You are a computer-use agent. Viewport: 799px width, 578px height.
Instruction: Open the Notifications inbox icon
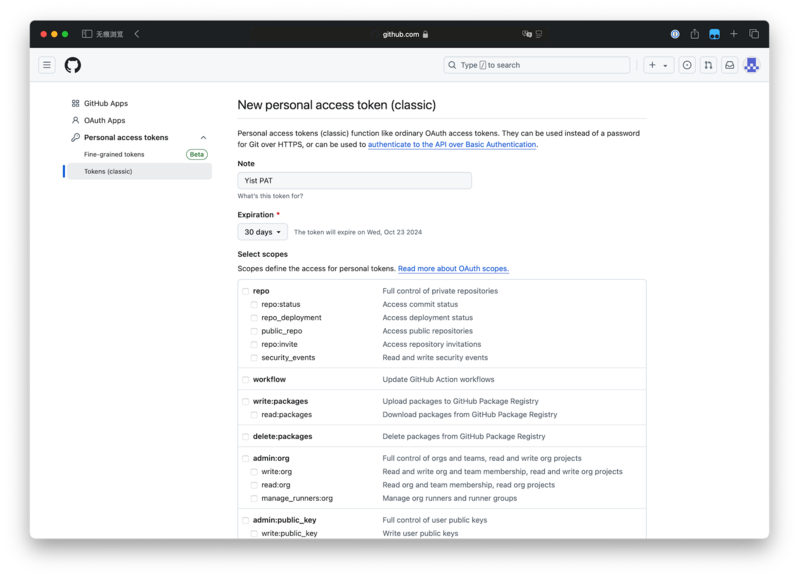tap(729, 65)
